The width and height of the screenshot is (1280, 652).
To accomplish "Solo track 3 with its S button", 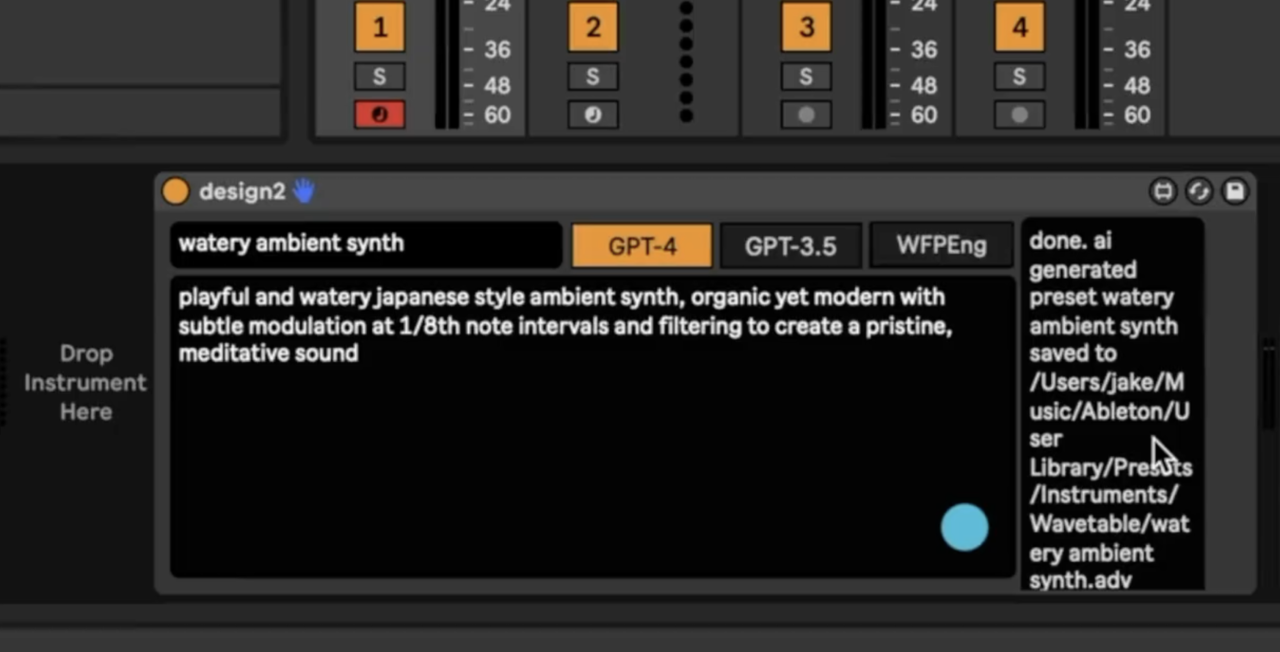I will click(806, 76).
